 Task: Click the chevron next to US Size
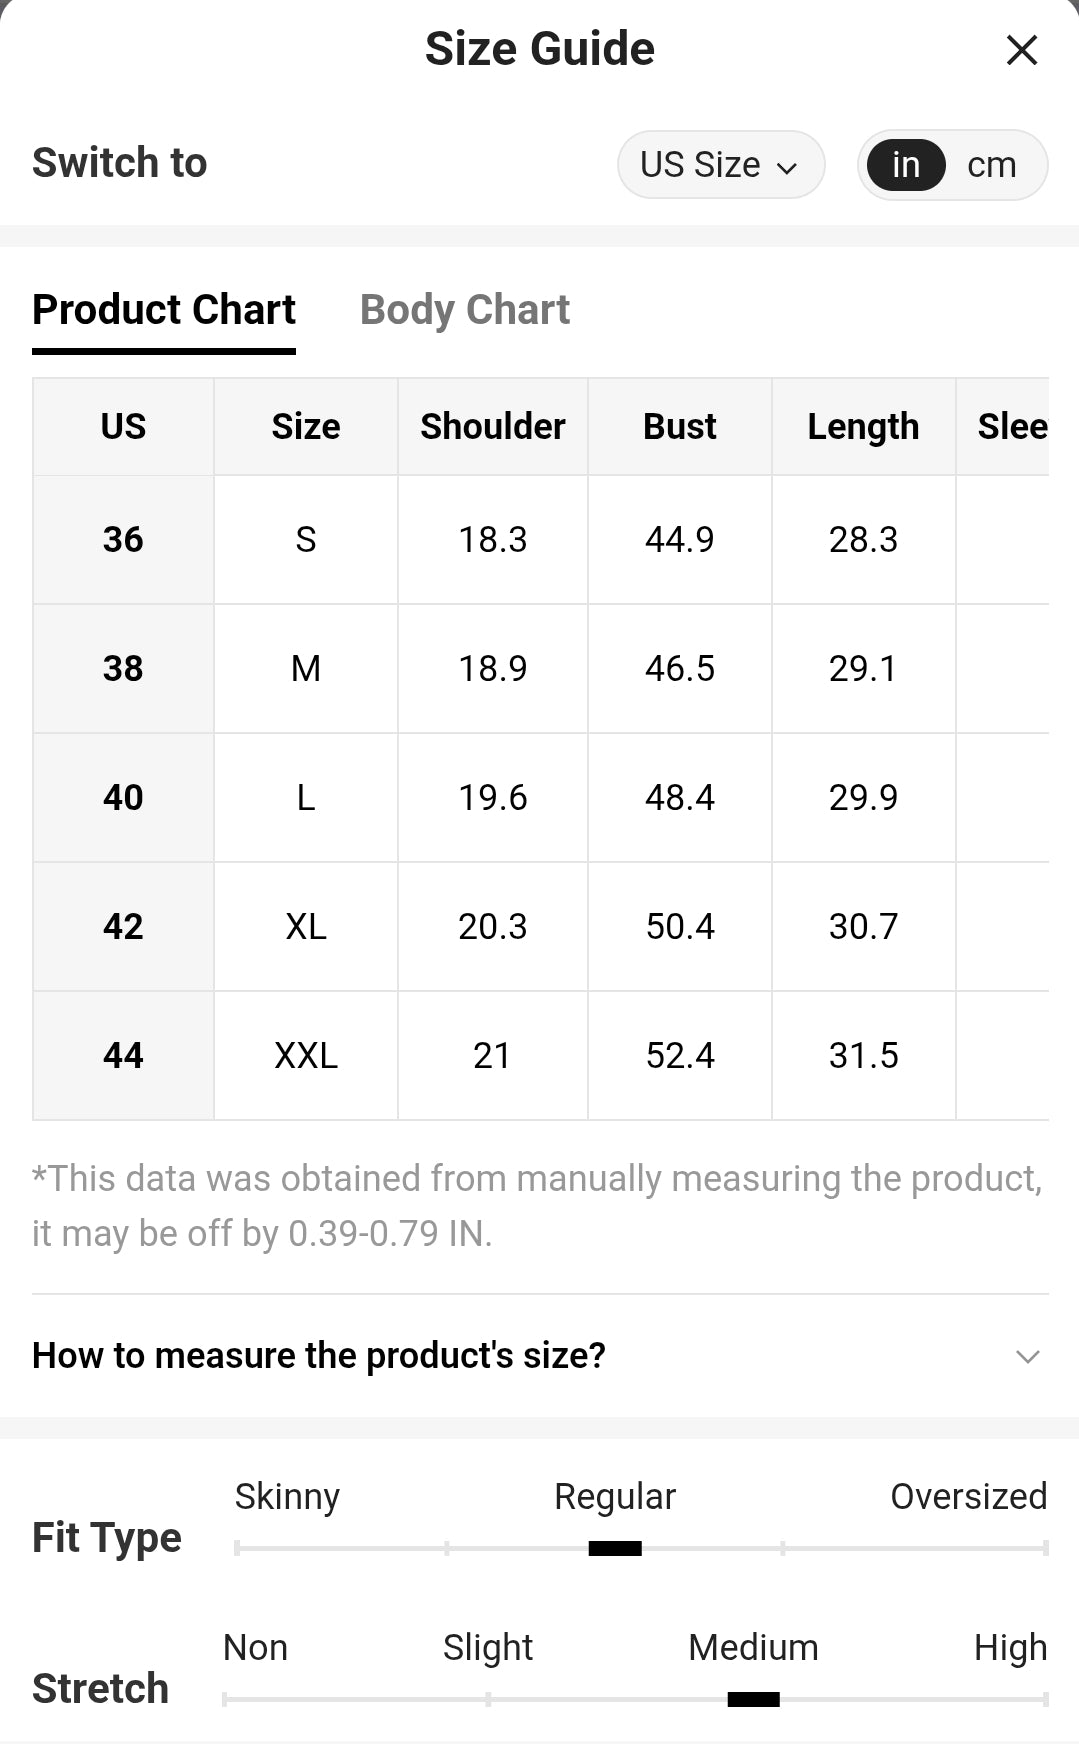pos(788,168)
